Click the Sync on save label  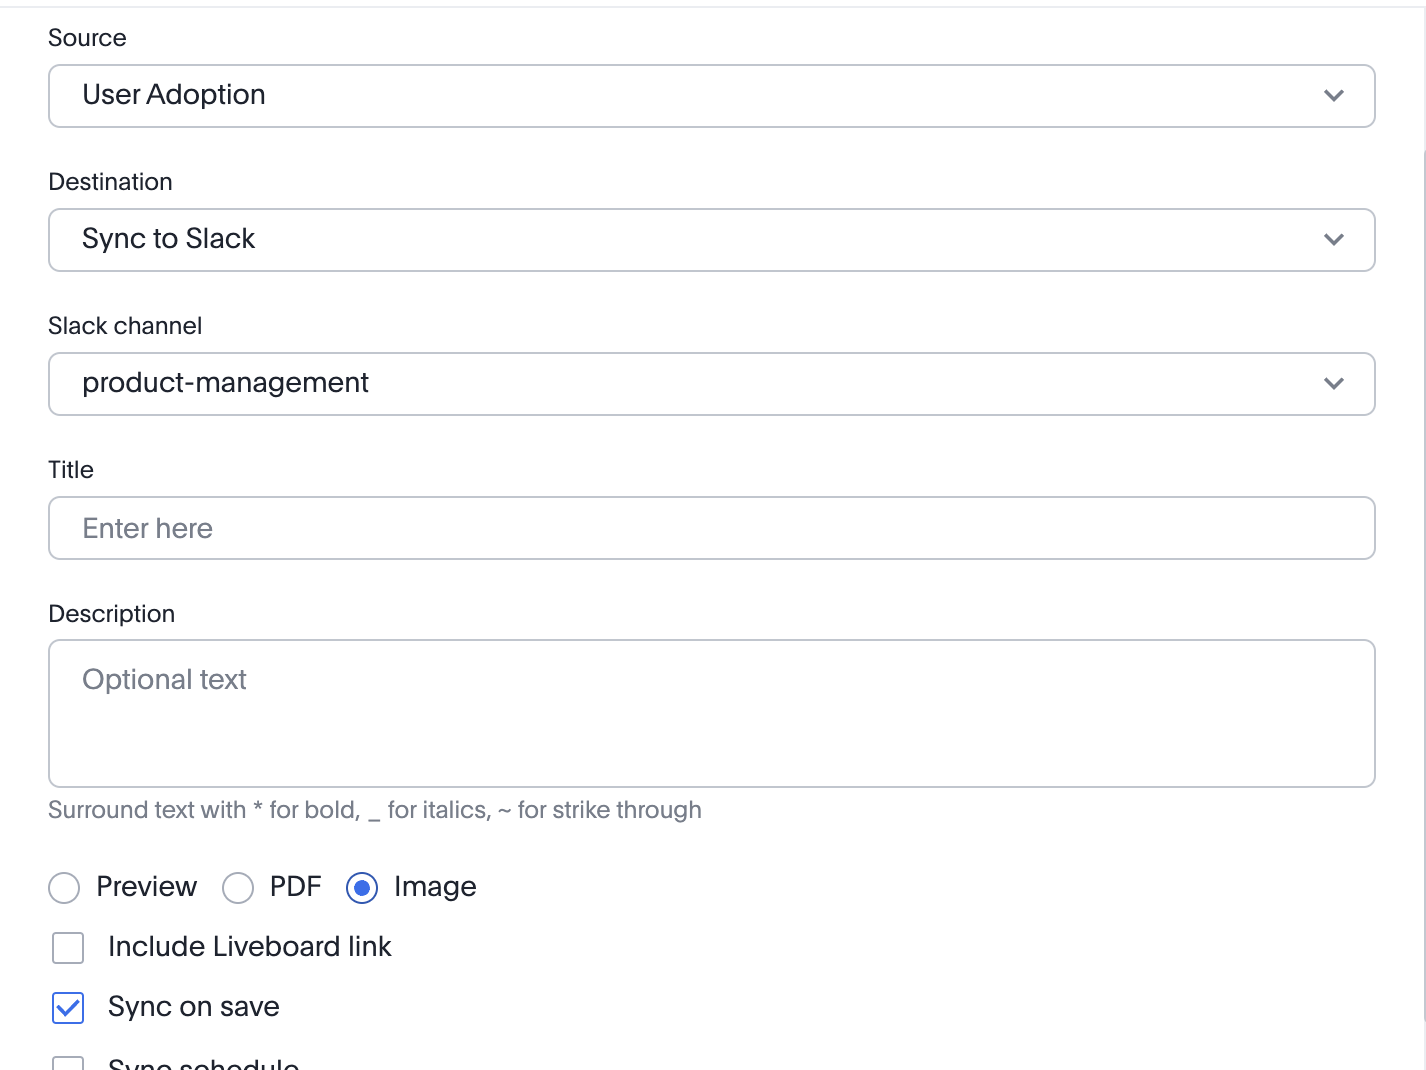(193, 1007)
